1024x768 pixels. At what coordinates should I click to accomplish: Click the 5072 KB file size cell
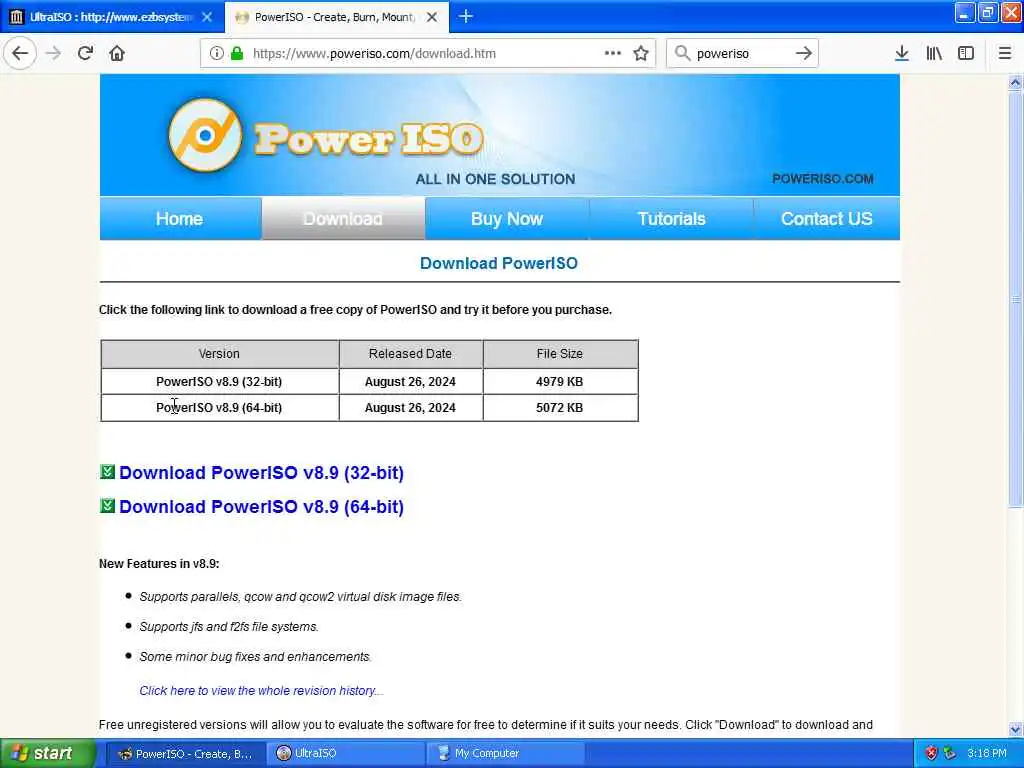[x=560, y=408]
